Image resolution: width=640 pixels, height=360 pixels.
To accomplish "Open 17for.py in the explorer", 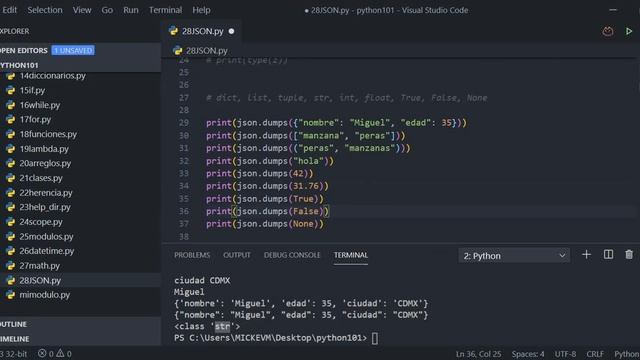I will point(35,120).
